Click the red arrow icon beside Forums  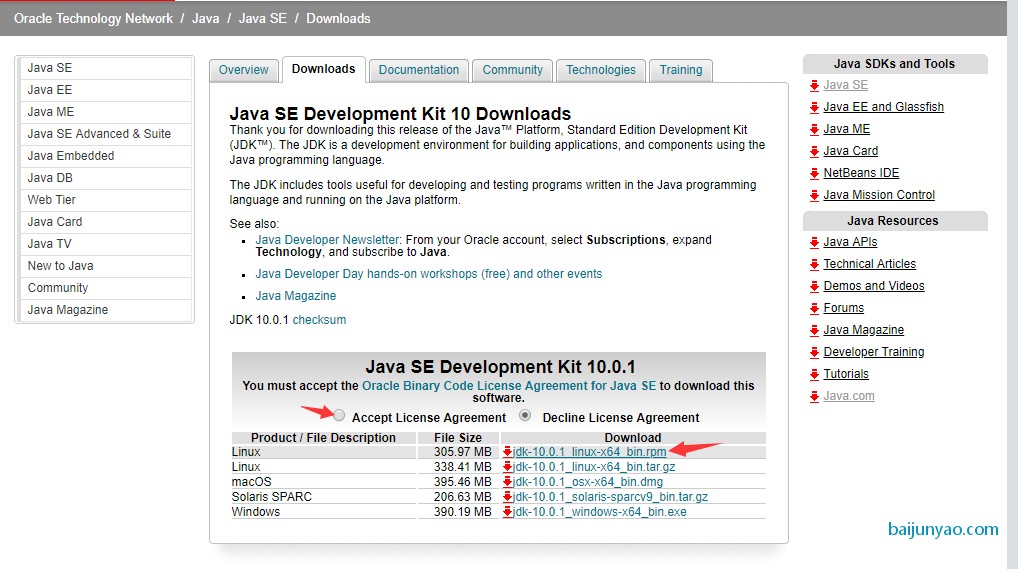click(x=814, y=309)
